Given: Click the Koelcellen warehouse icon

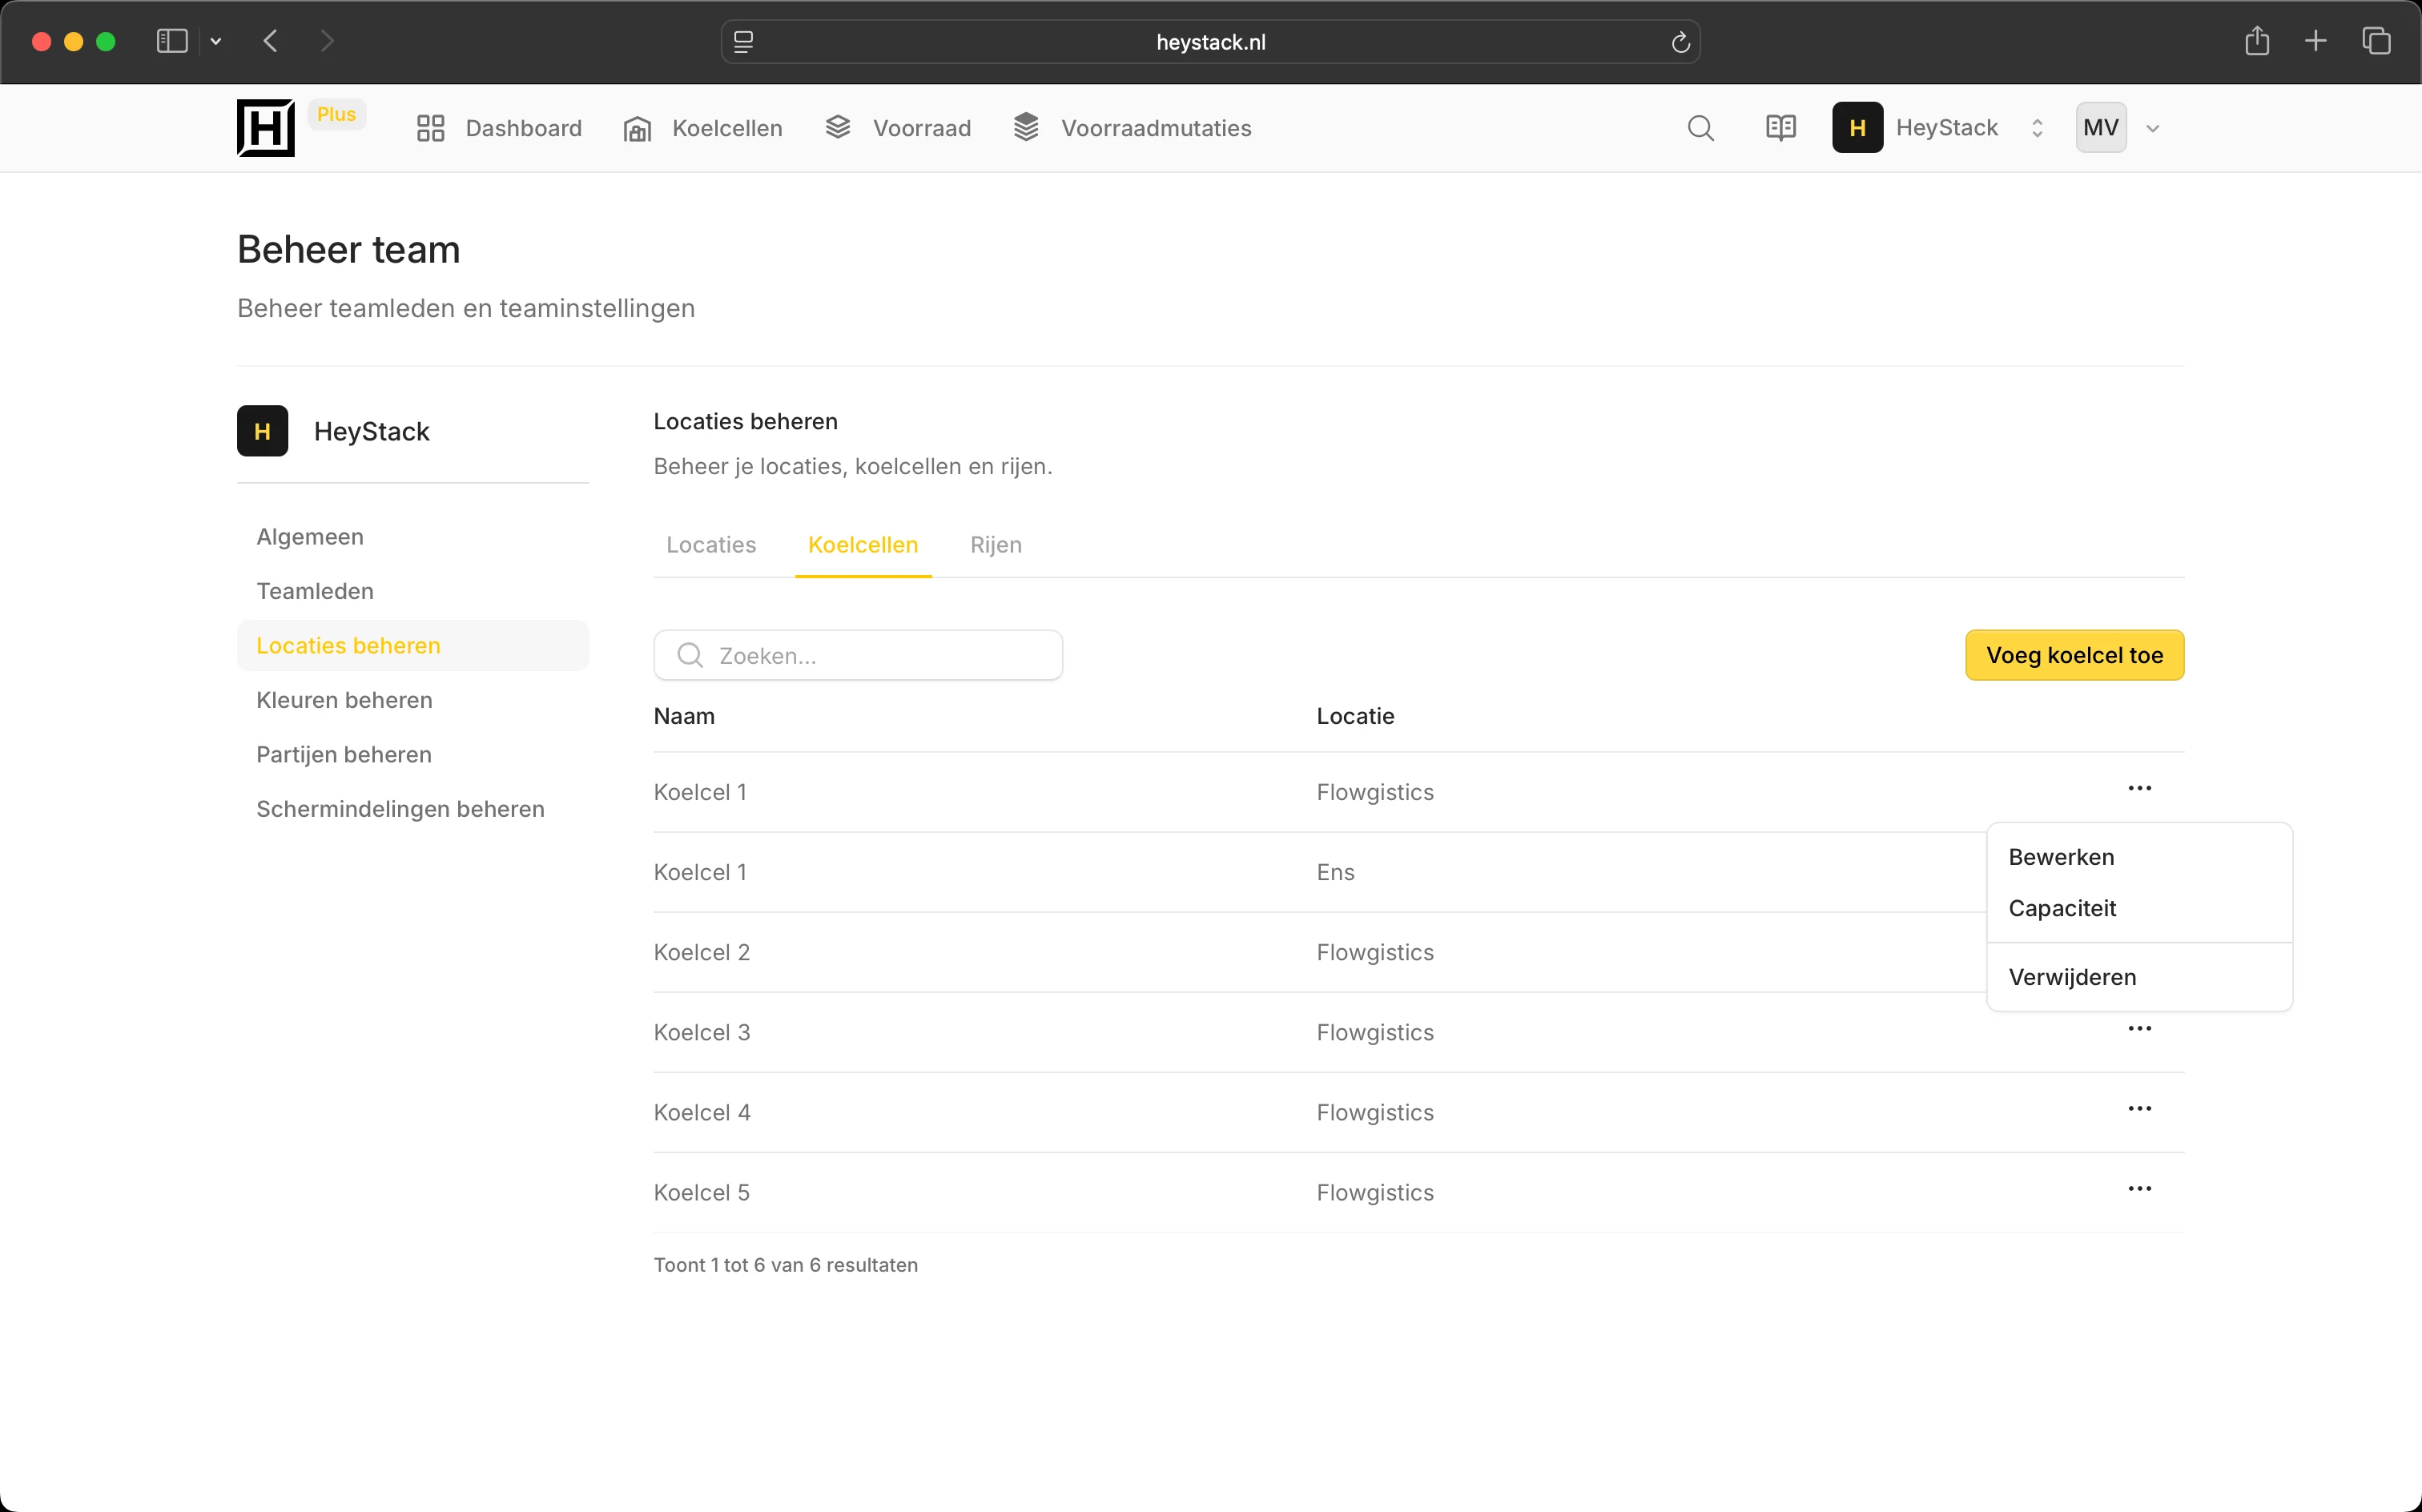Looking at the screenshot, I should point(637,128).
